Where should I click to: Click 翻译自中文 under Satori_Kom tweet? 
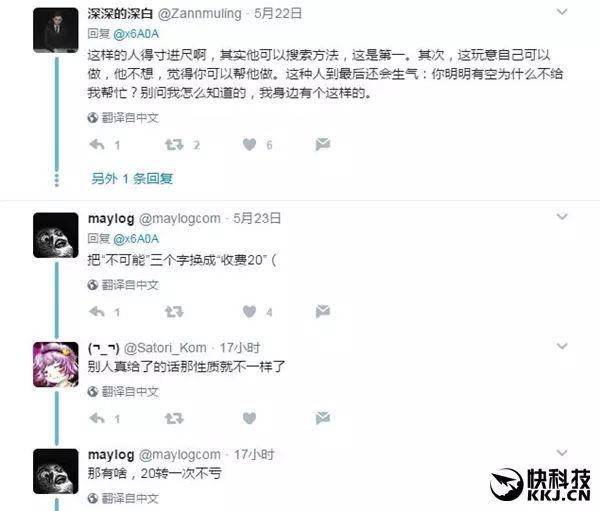[130, 392]
